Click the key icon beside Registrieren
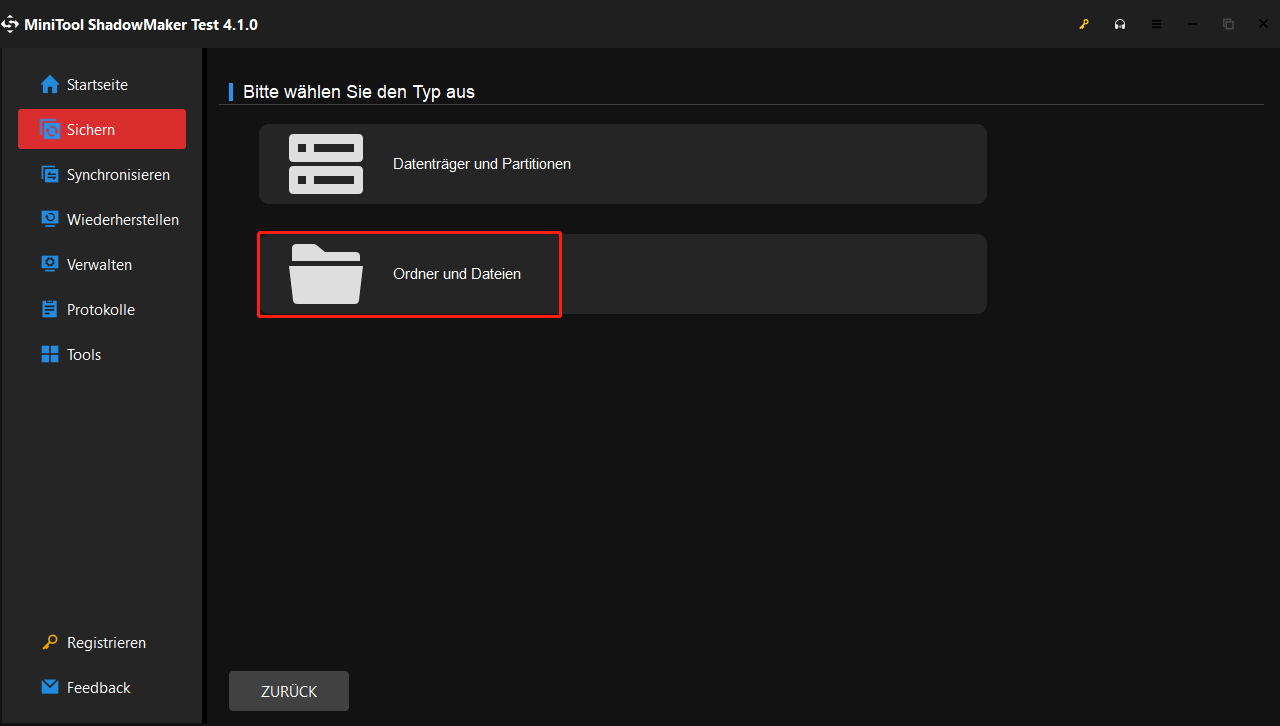This screenshot has height=726, width=1280. 50,642
